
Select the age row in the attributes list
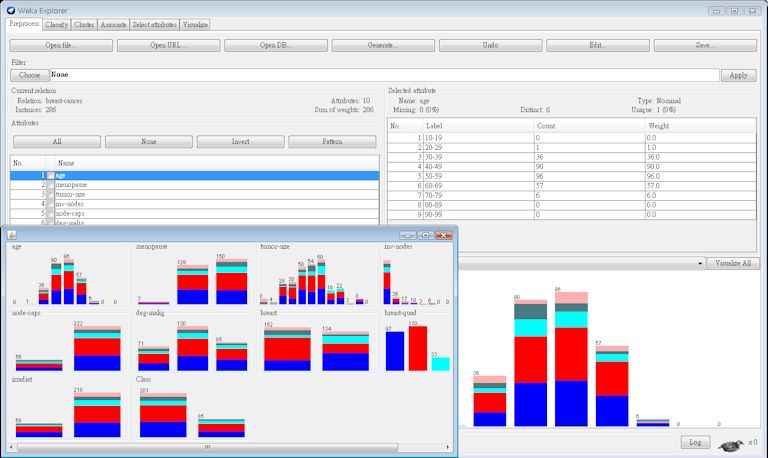[x=194, y=175]
